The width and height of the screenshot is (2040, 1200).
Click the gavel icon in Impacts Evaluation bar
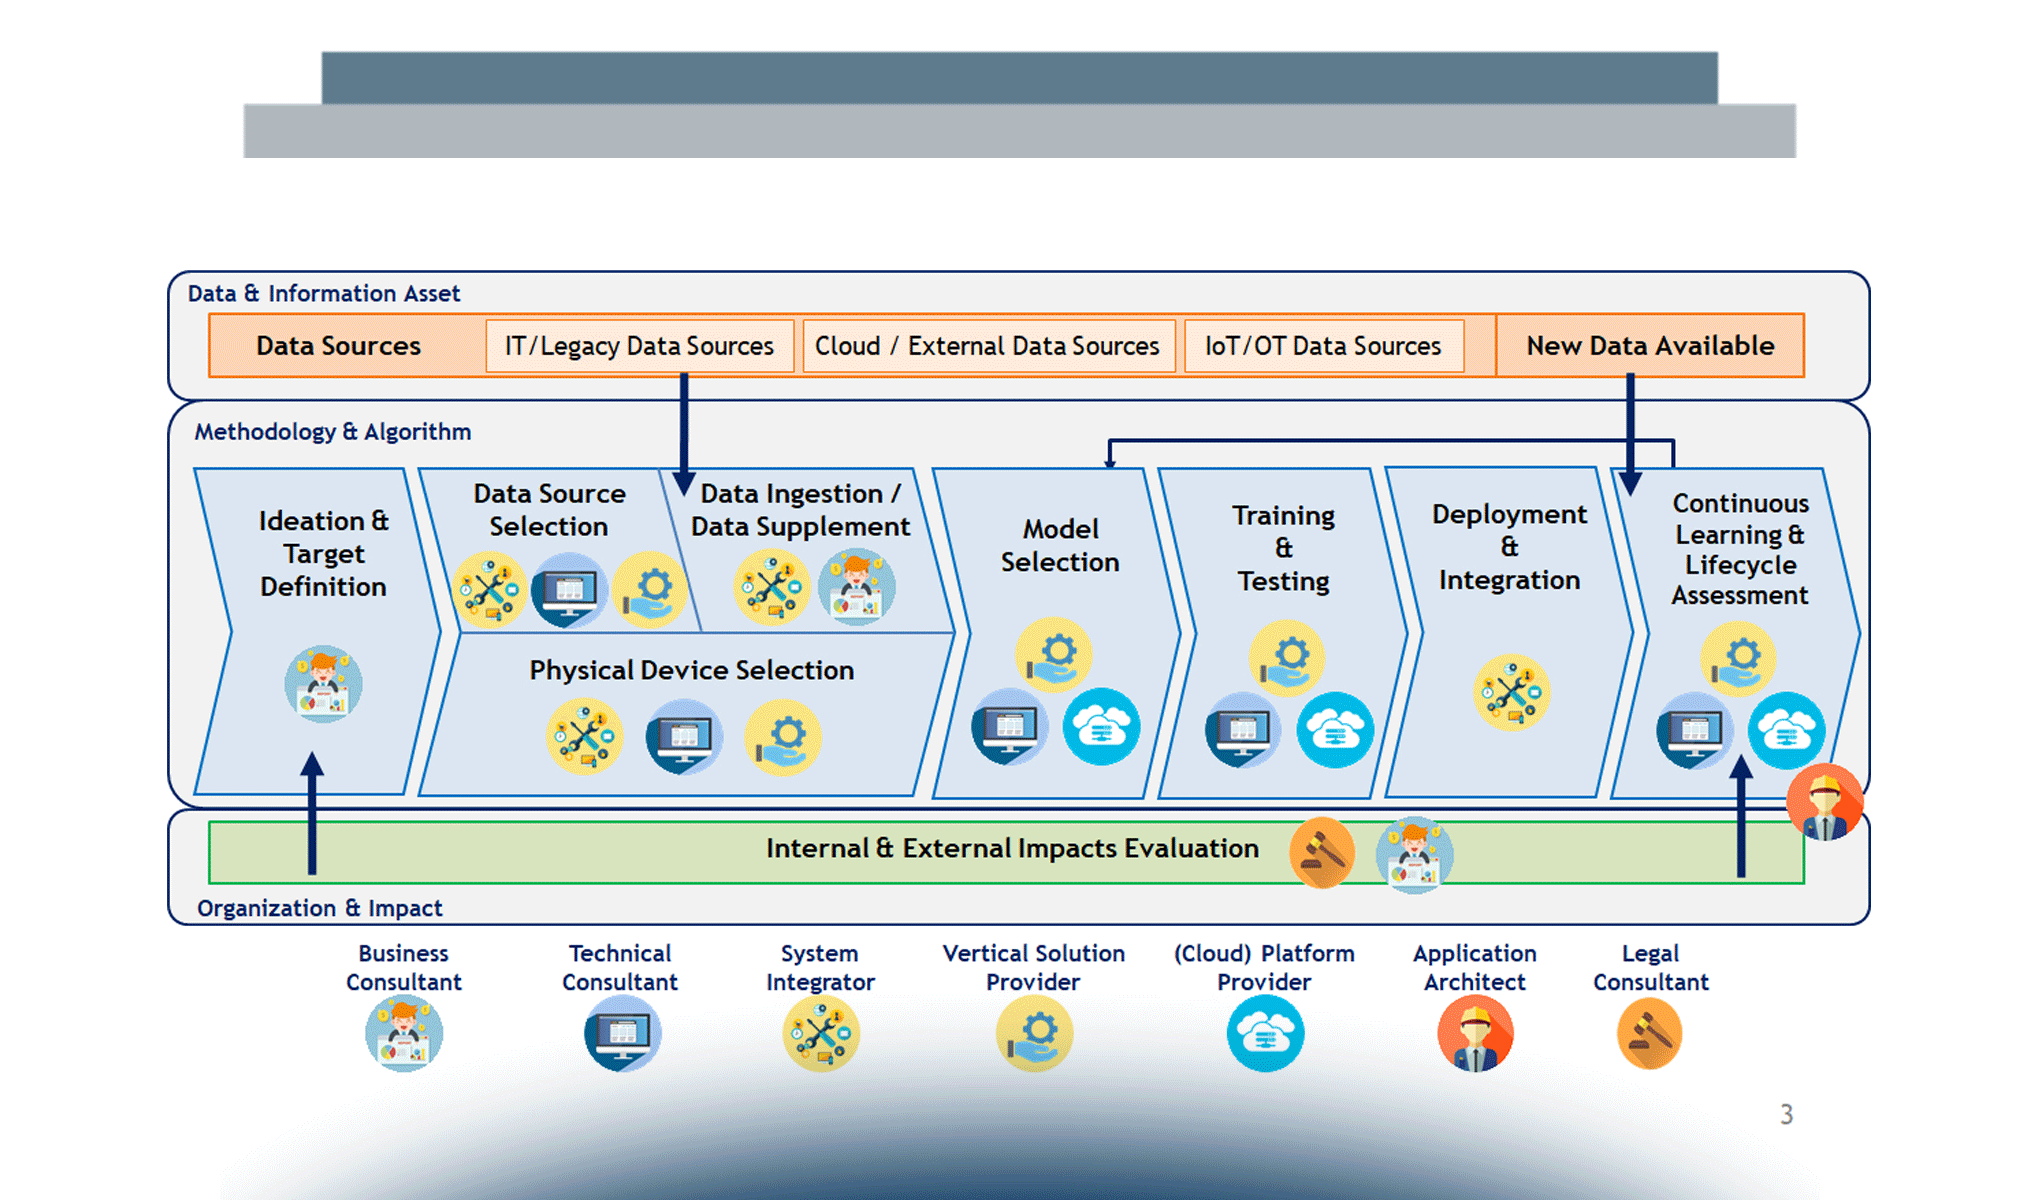[1321, 853]
